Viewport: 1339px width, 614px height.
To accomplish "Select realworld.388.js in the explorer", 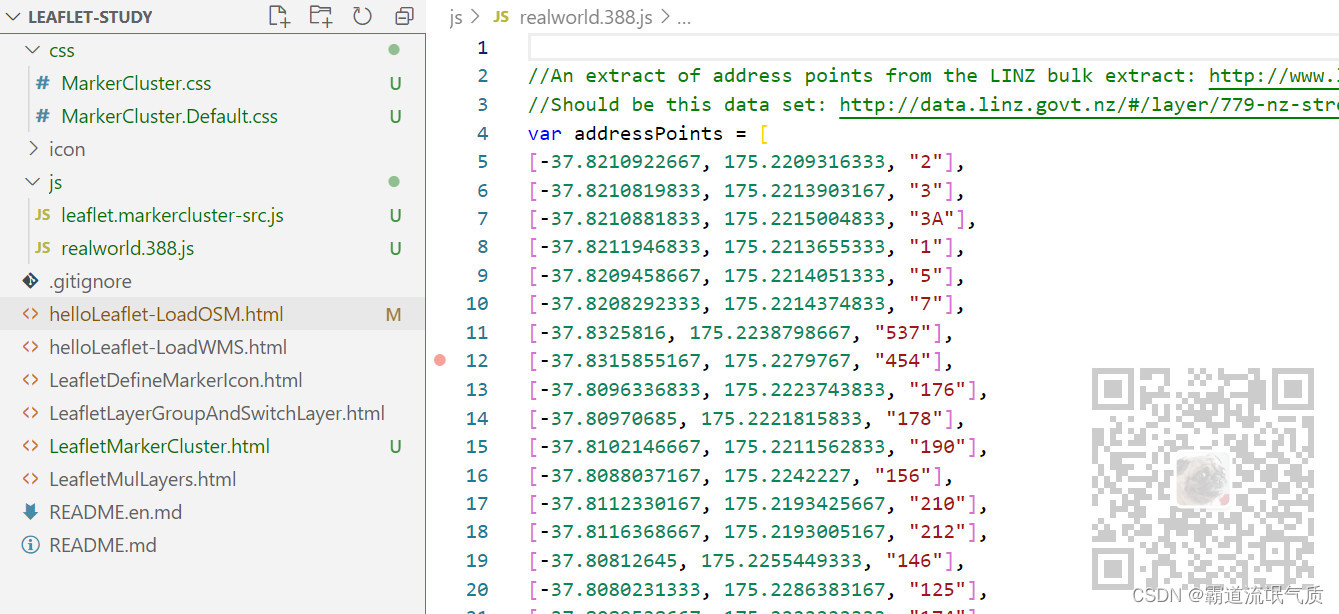I will (x=127, y=248).
